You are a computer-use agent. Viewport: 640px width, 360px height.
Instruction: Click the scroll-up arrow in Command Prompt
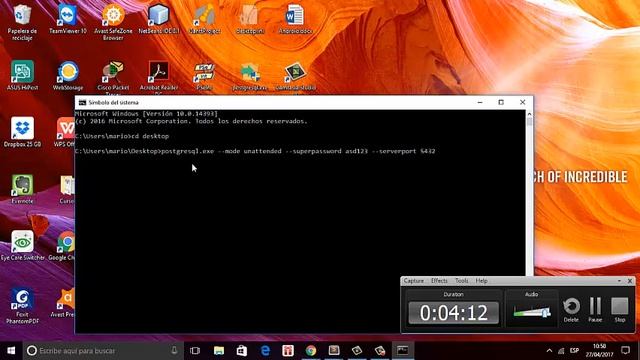coord(529,114)
